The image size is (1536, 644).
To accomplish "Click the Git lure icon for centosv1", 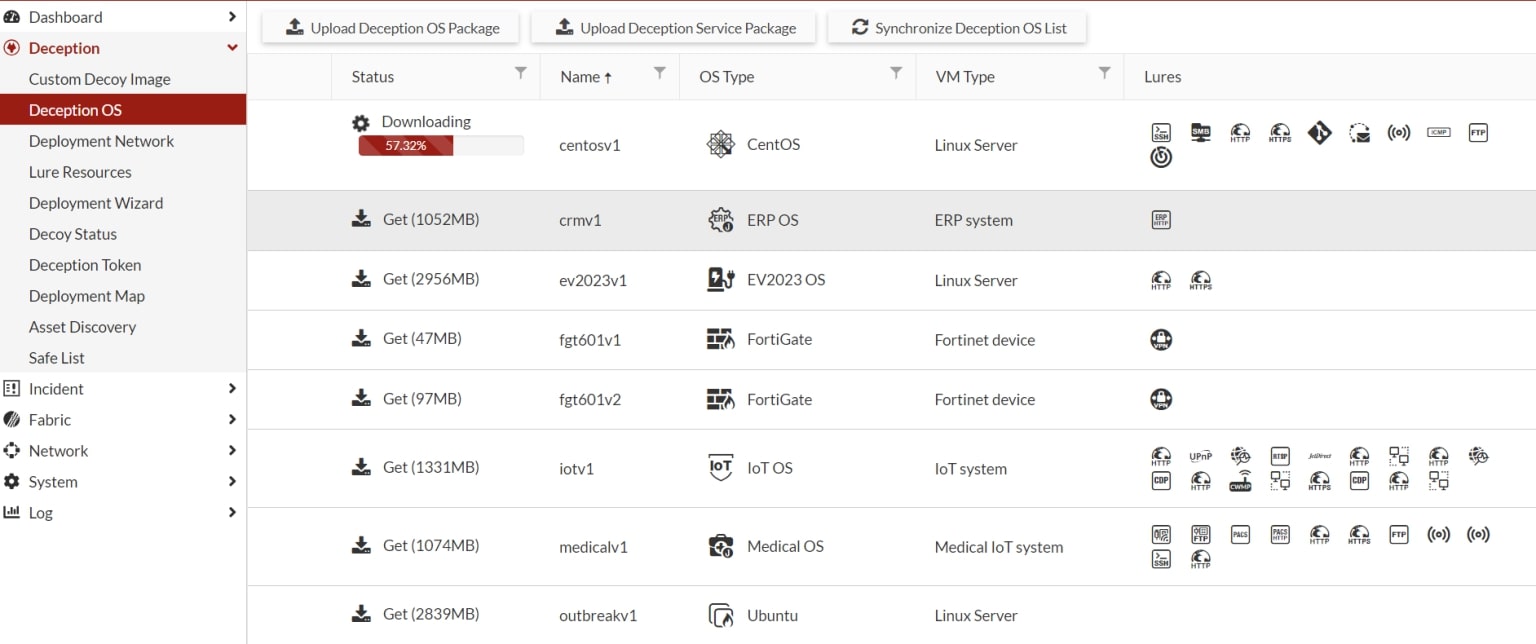I will click(x=1319, y=132).
